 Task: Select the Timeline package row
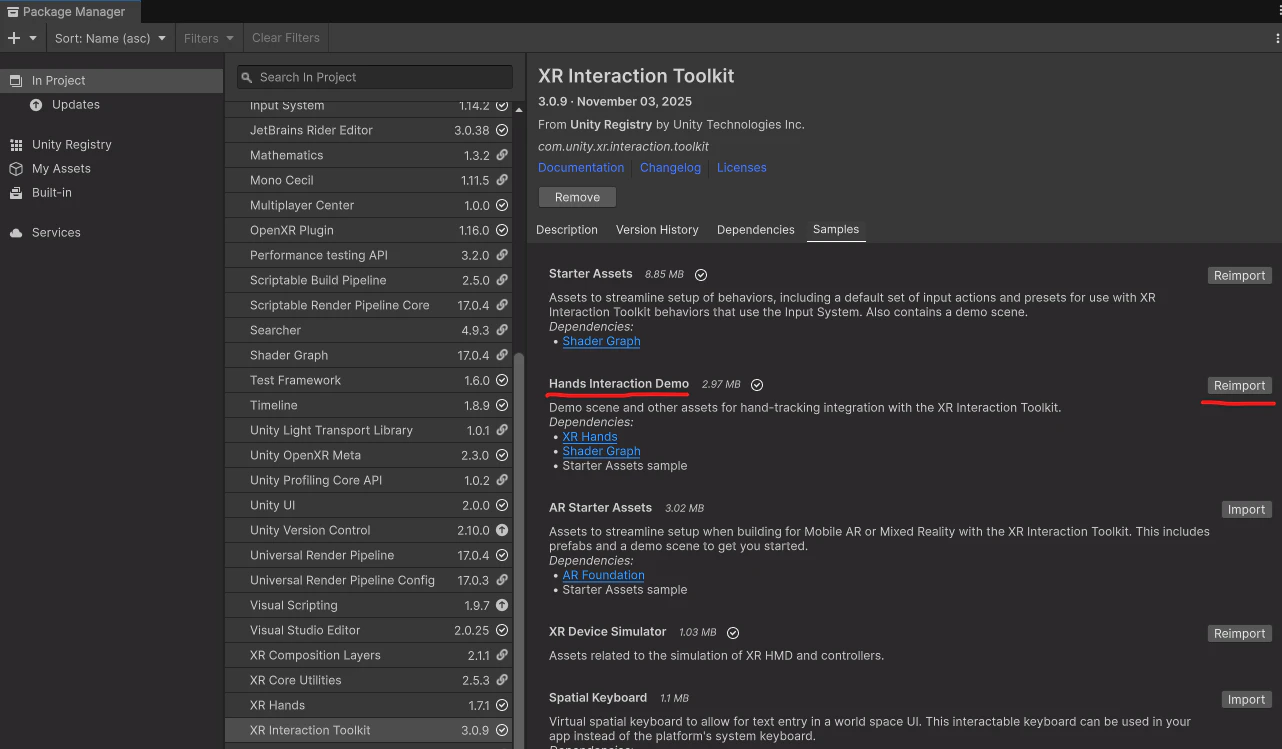tap(368, 405)
